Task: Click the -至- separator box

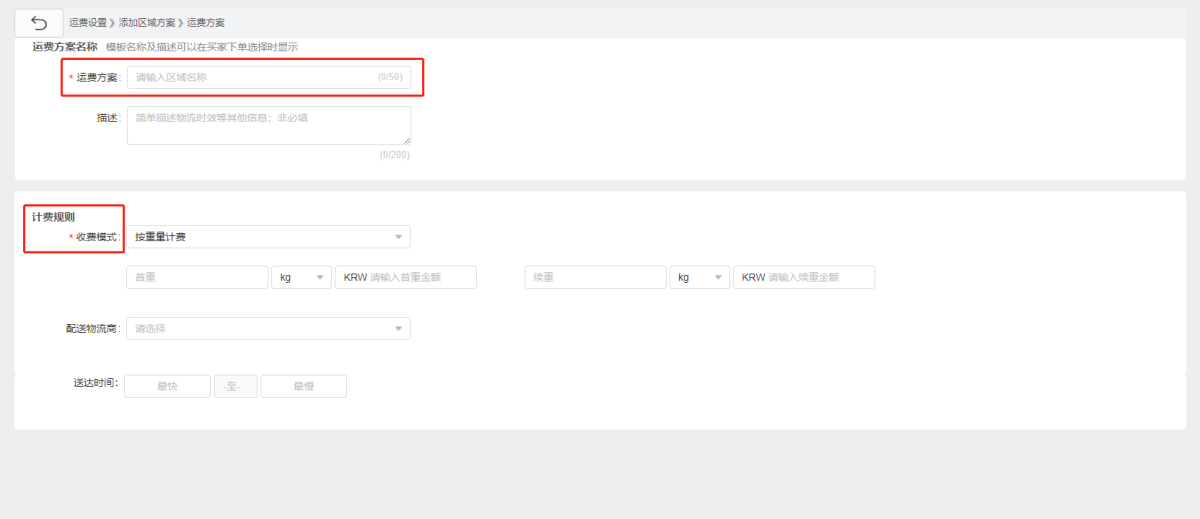Action: (x=236, y=386)
